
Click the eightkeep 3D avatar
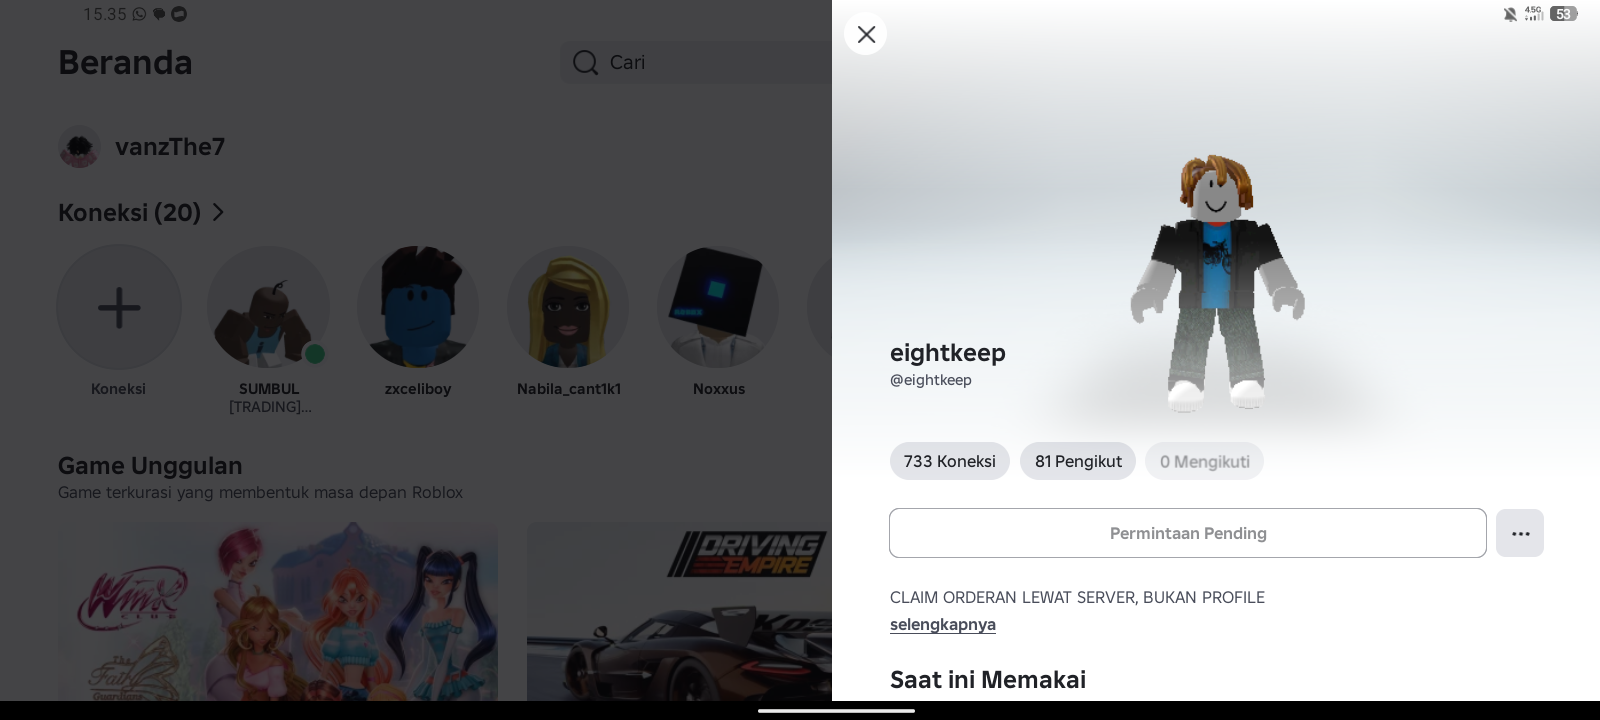[1217, 283]
